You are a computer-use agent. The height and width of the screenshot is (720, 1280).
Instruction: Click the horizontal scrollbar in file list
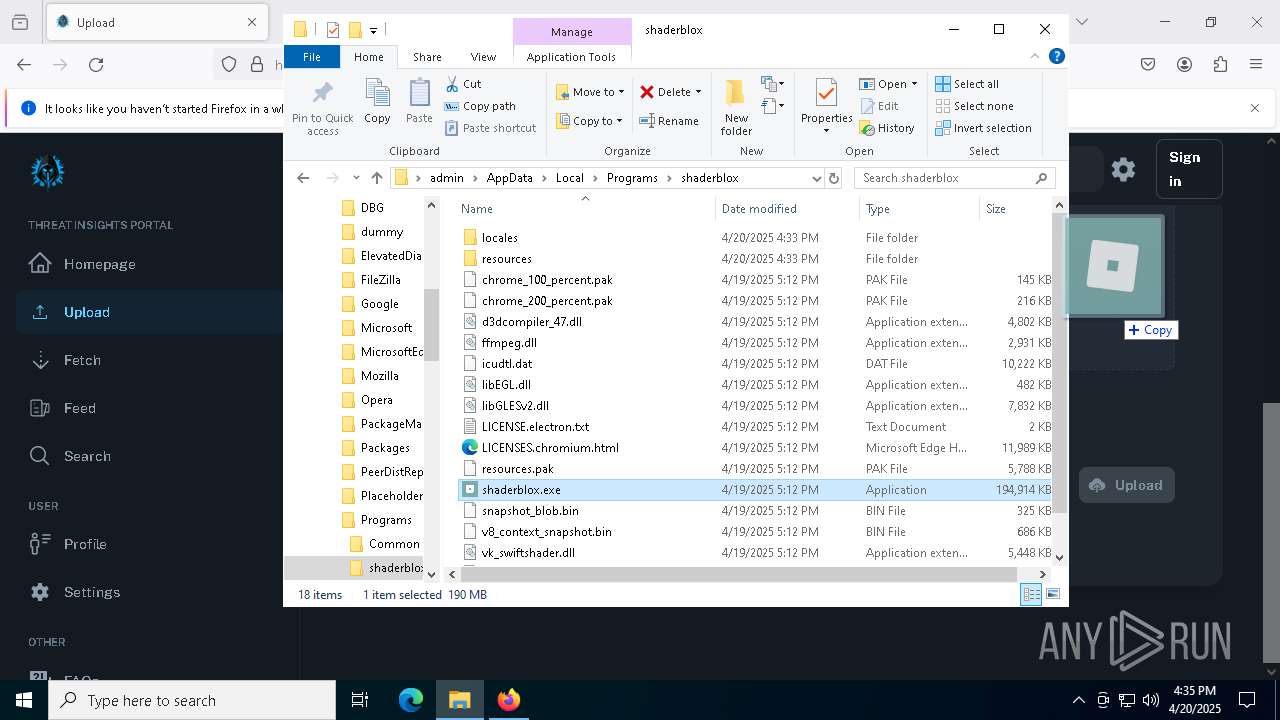click(x=739, y=574)
